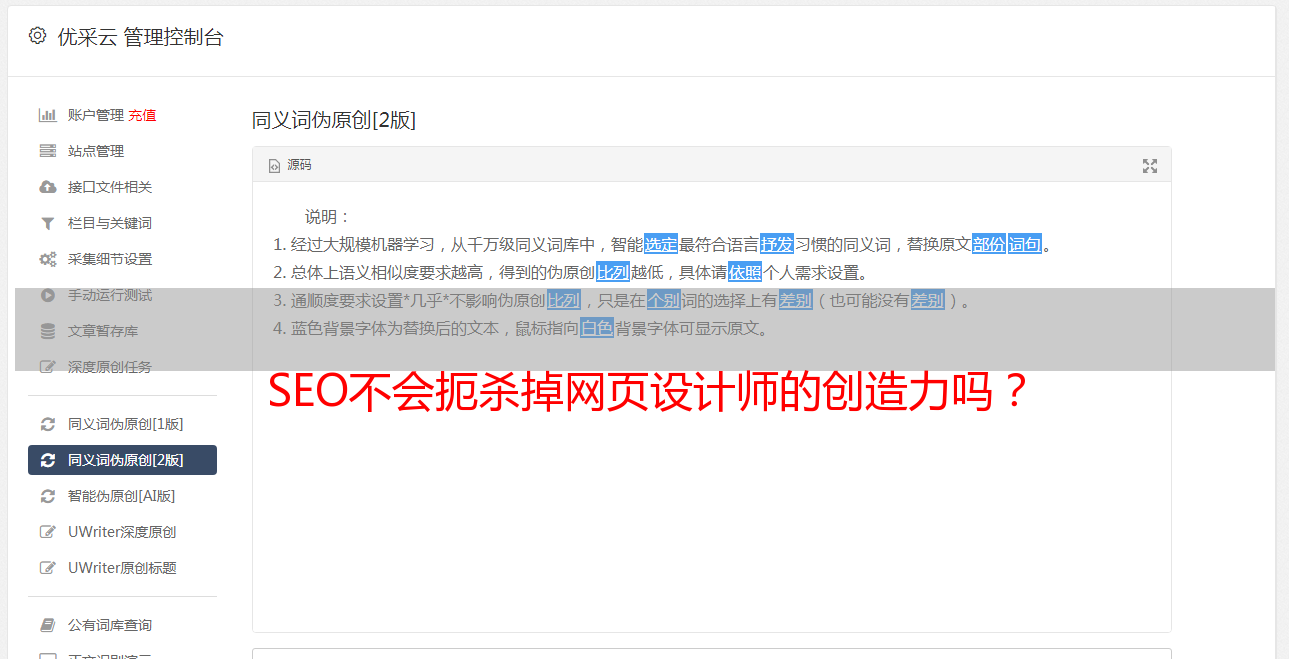Click the cloud upload icon for 接口文件相关
Image resolution: width=1289 pixels, height=659 pixels.
(x=47, y=187)
